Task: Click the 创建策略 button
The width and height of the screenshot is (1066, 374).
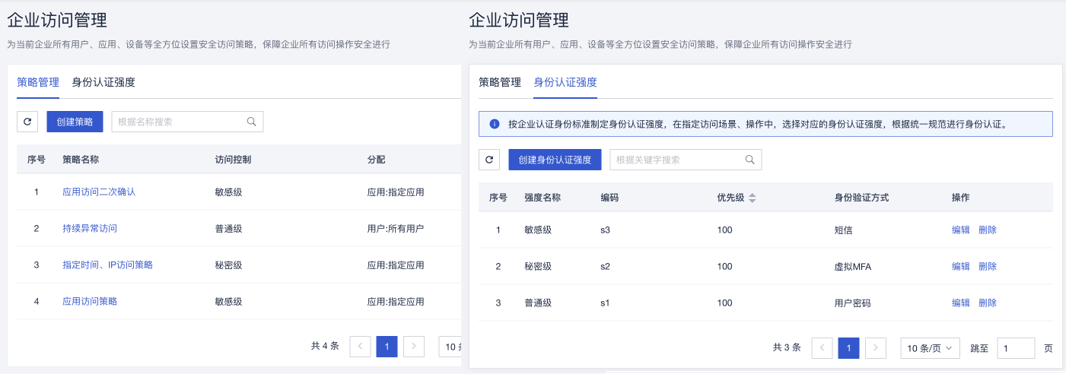Action: click(x=75, y=122)
